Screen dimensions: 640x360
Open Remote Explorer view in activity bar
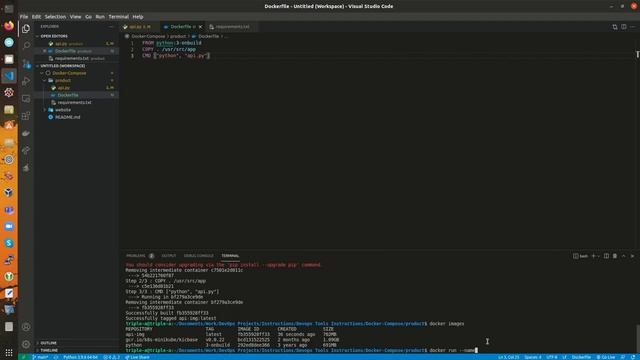[26, 98]
